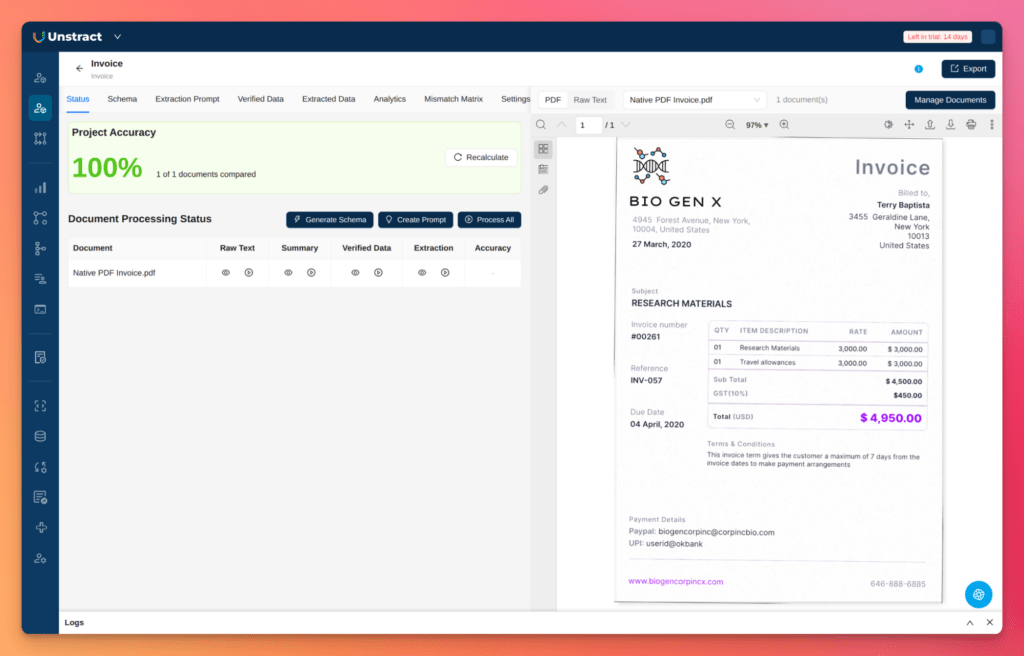Click the floating blue chat assistant button
This screenshot has width=1024, height=656.
click(x=978, y=594)
